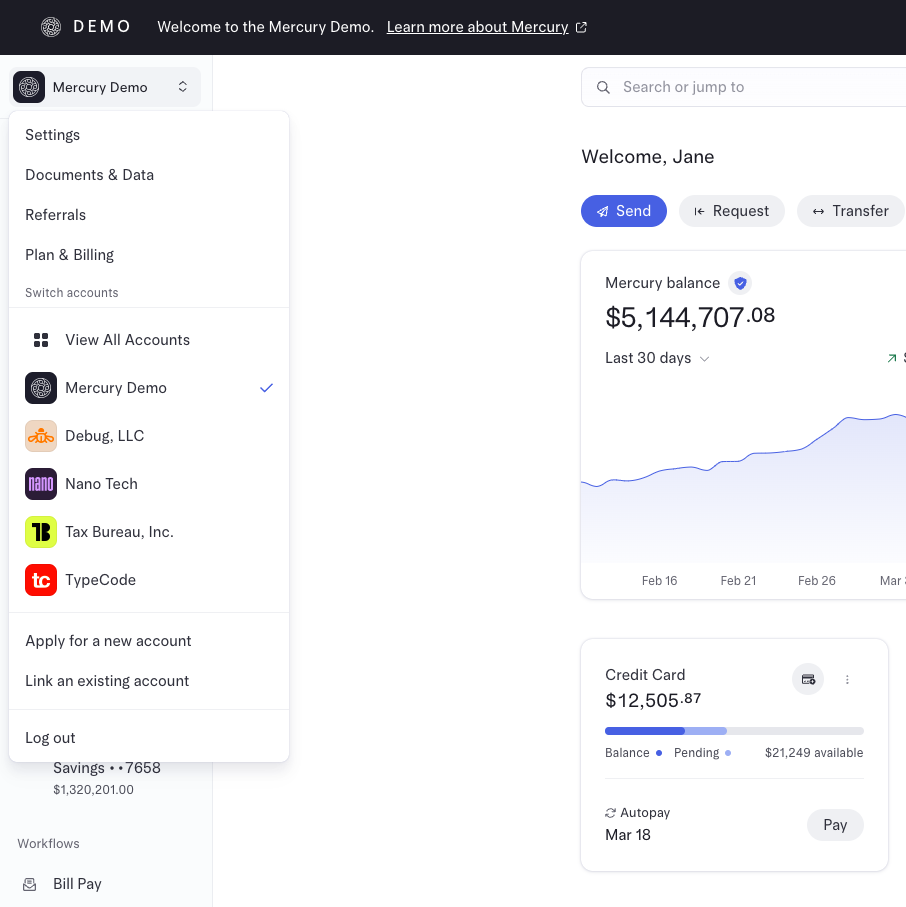Switch to the Debug, LLC account

(x=149, y=436)
